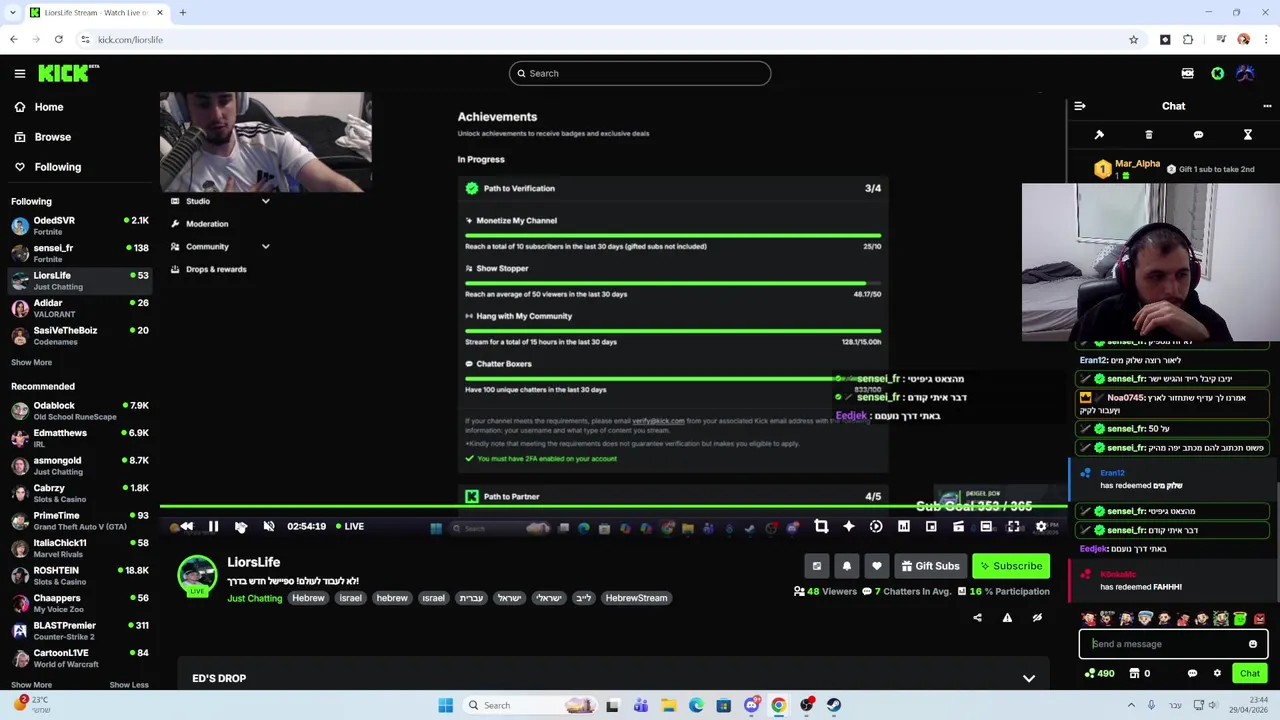Open Windows Start menu
Viewport: 1280px width, 720px height.
coord(445,705)
